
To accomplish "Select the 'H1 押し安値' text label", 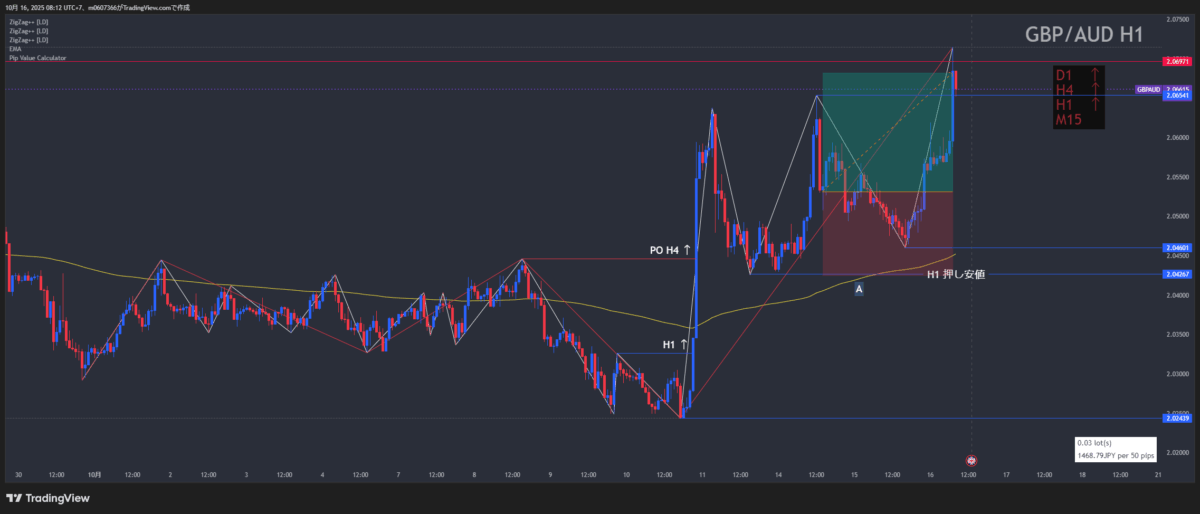I will (956, 274).
